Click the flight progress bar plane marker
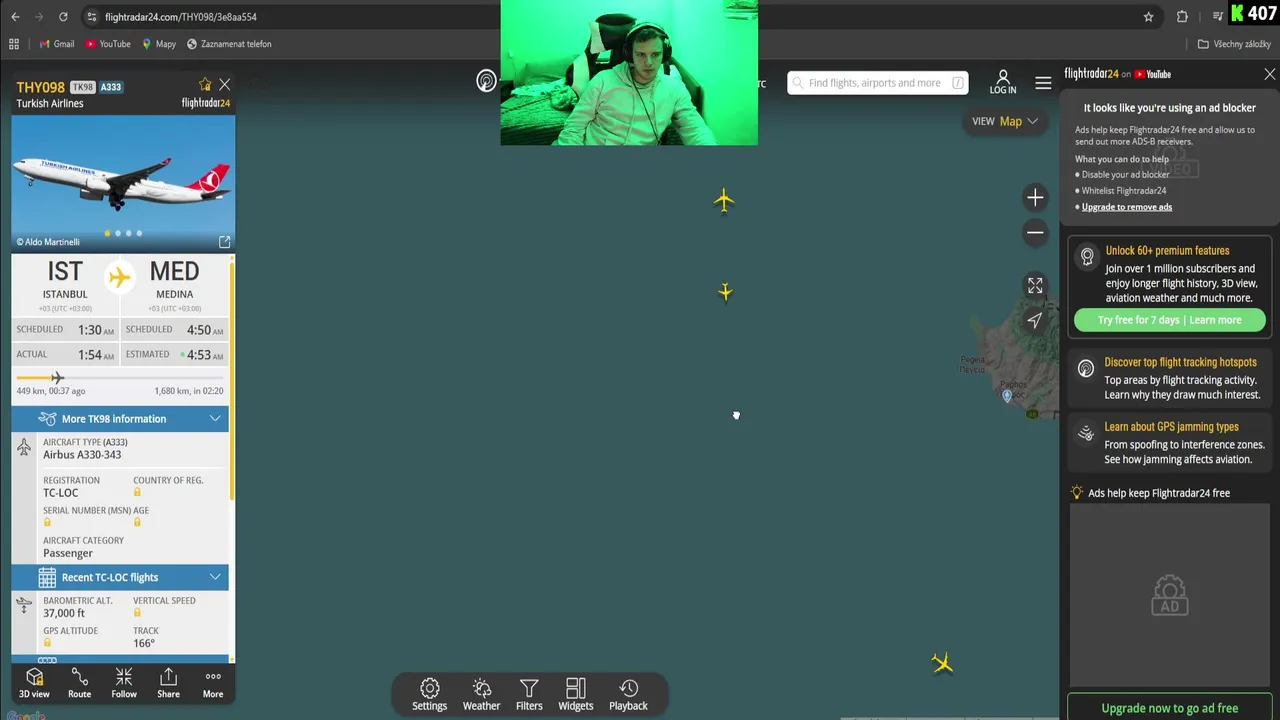Image resolution: width=1280 pixels, height=720 pixels. tap(57, 377)
